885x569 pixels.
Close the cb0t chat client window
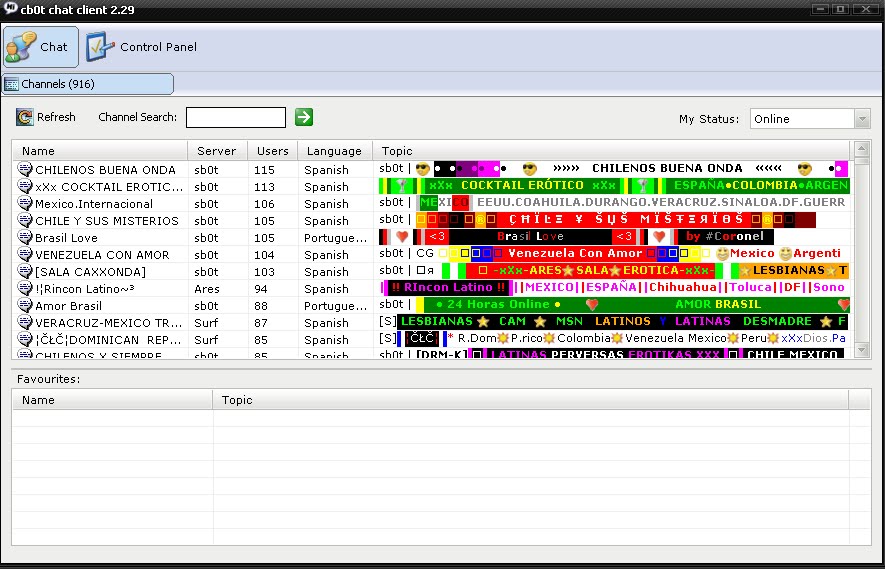tap(865, 9)
